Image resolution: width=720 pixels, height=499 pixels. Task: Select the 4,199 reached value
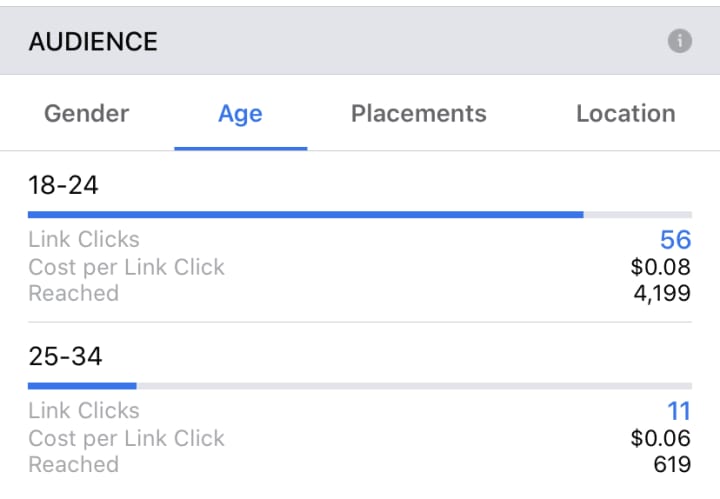[x=662, y=293]
